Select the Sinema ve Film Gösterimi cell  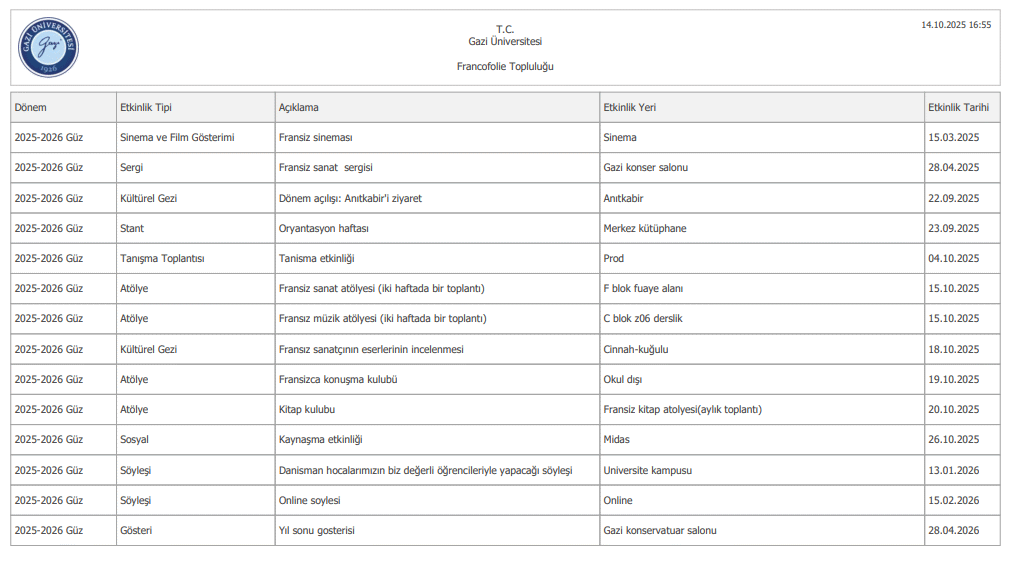176,137
